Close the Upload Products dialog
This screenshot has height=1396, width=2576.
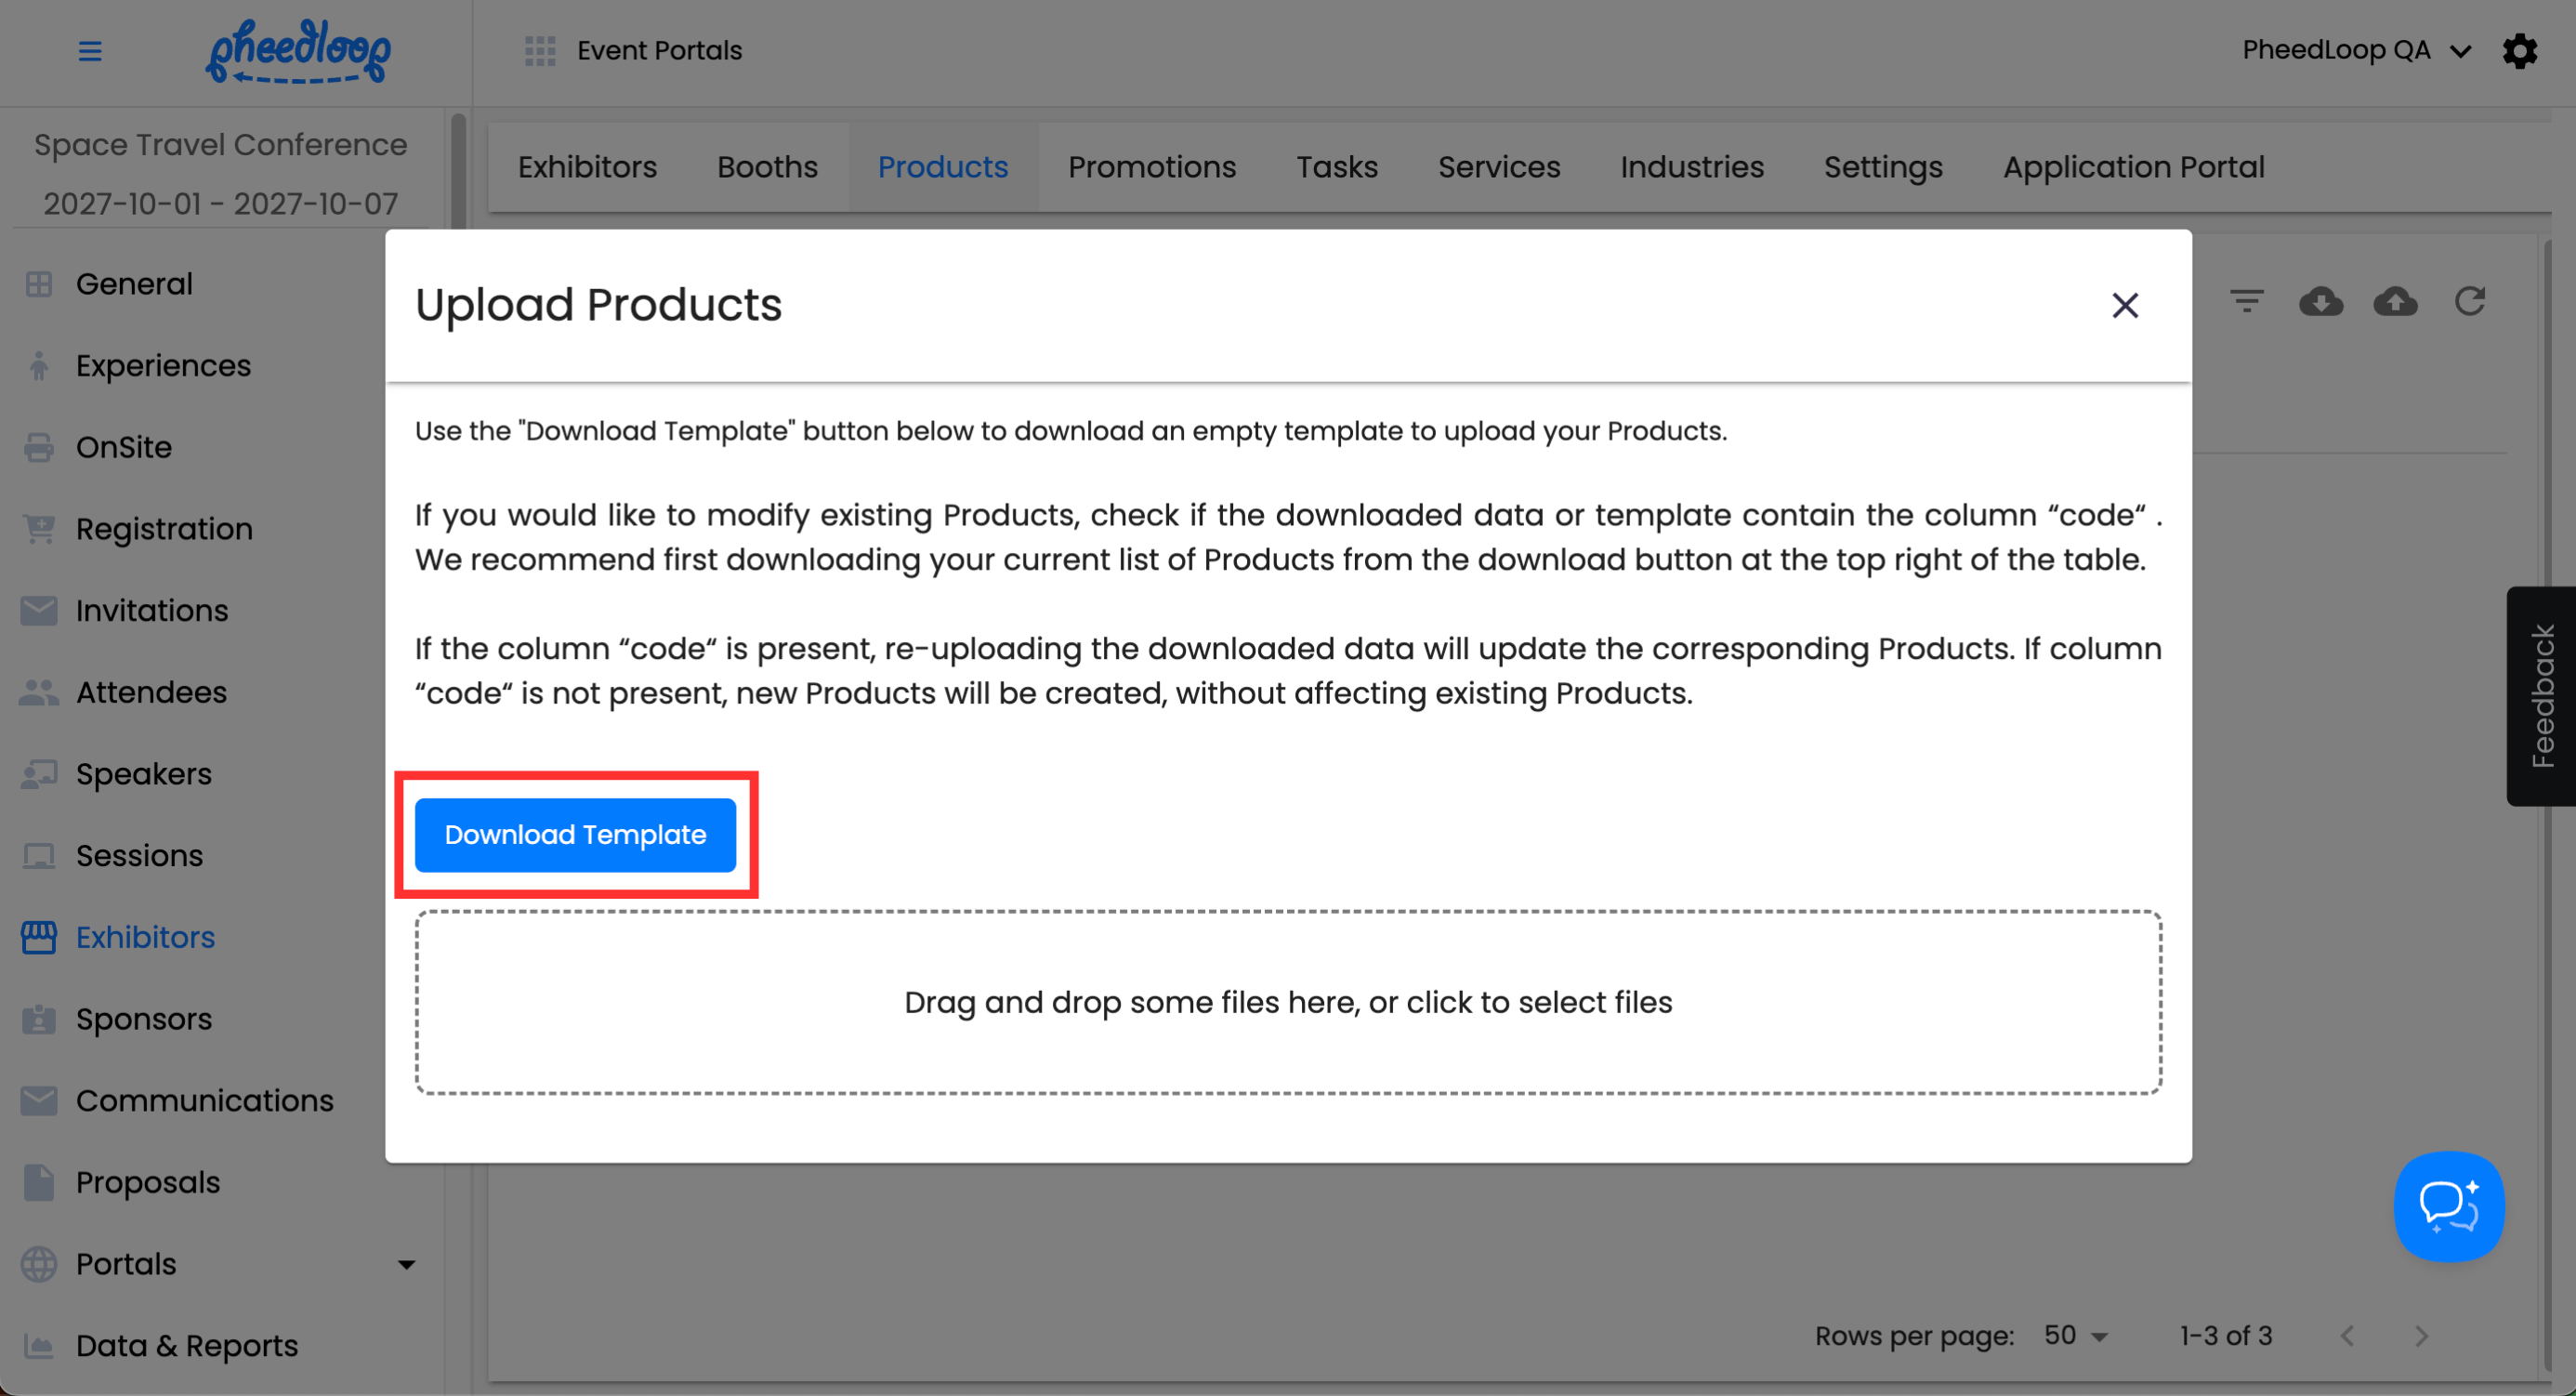2125,305
